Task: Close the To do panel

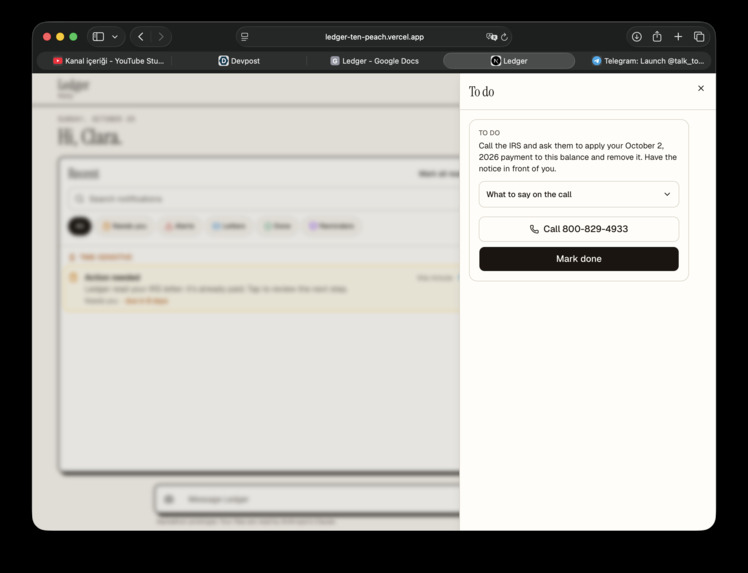Action: pos(700,88)
